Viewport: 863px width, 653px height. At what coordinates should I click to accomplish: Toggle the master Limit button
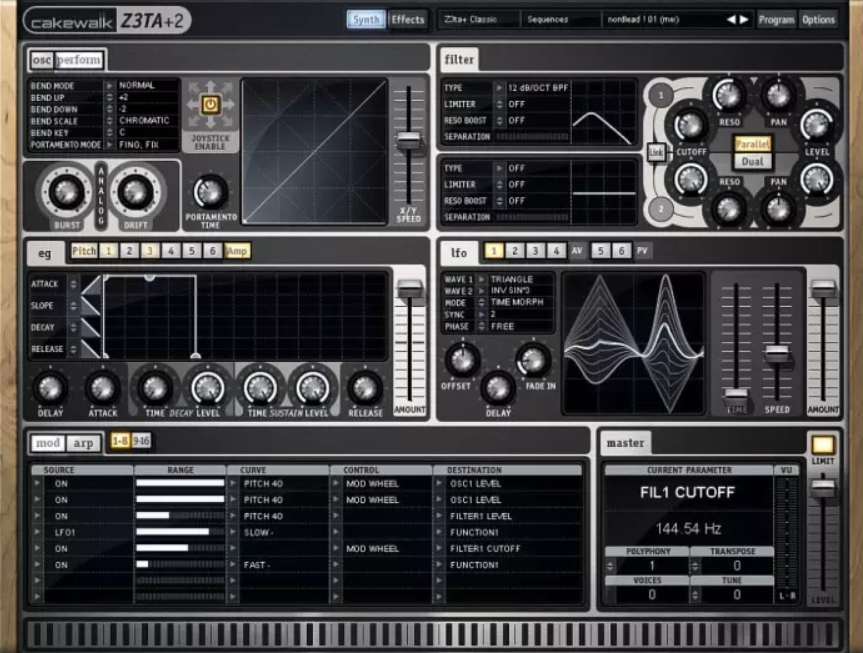[x=822, y=444]
